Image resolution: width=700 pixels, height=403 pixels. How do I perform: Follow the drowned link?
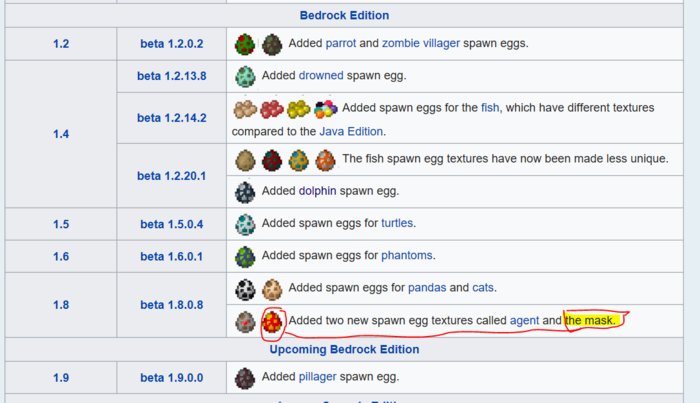point(321,75)
